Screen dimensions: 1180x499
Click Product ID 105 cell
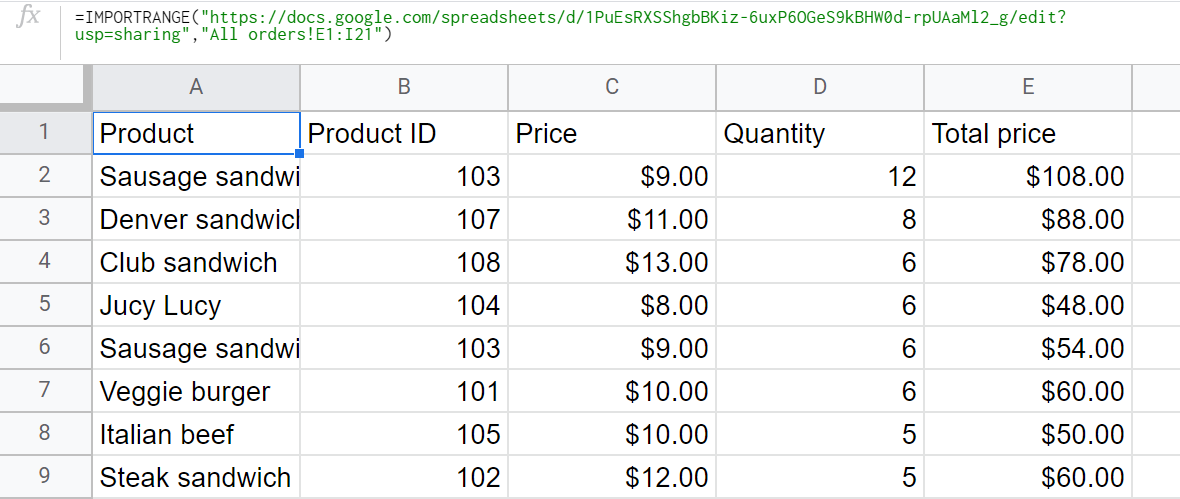click(404, 434)
